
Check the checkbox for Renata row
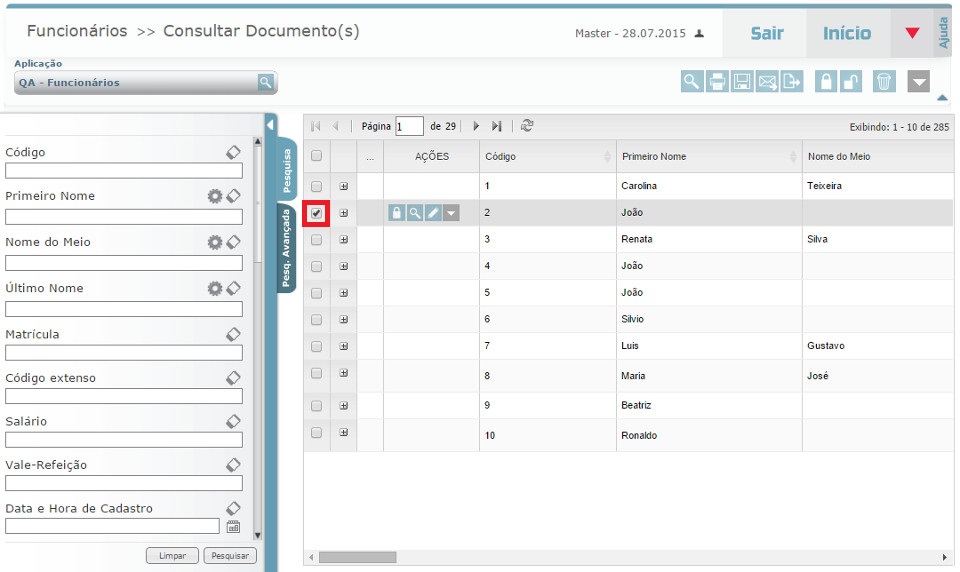(316, 239)
